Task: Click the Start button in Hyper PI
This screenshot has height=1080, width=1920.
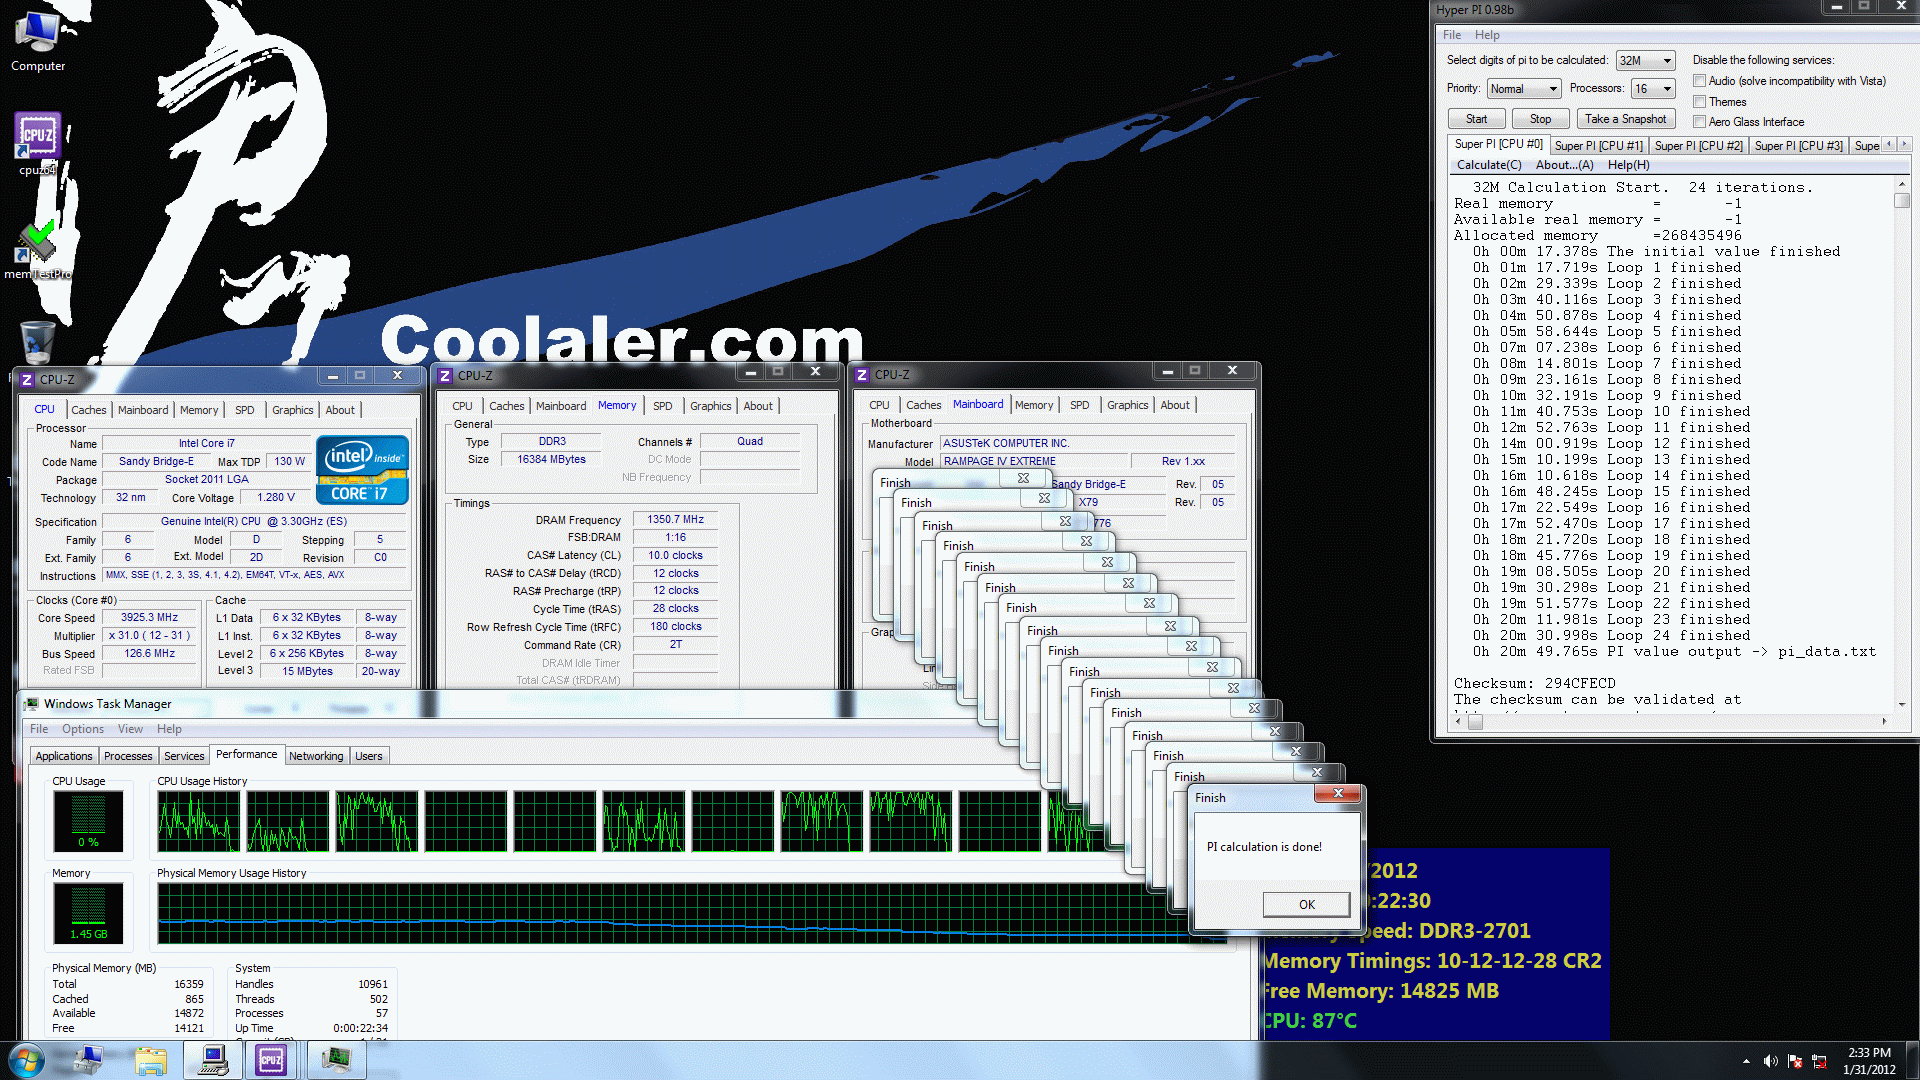Action: coord(1476,119)
